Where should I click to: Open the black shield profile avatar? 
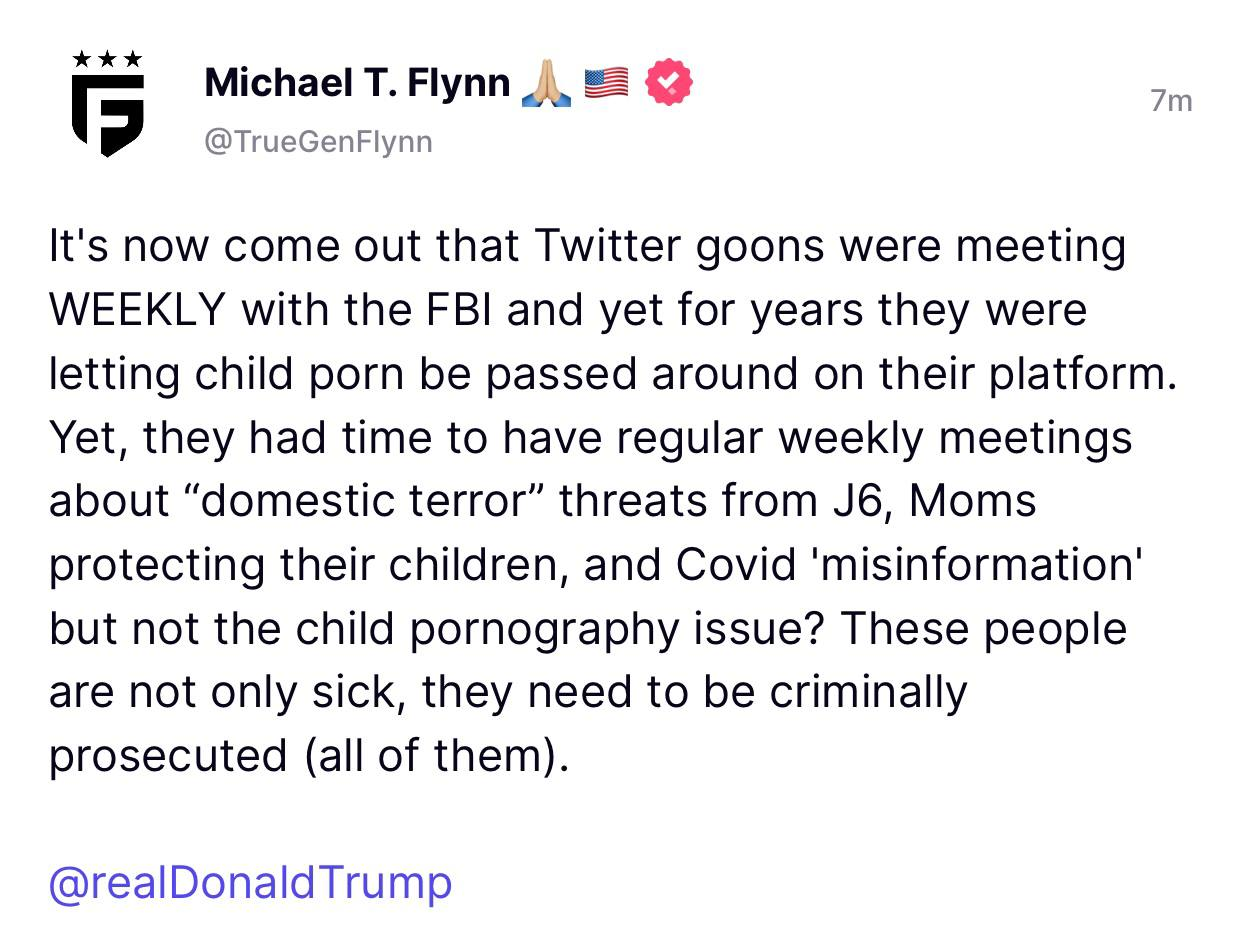coord(108,114)
